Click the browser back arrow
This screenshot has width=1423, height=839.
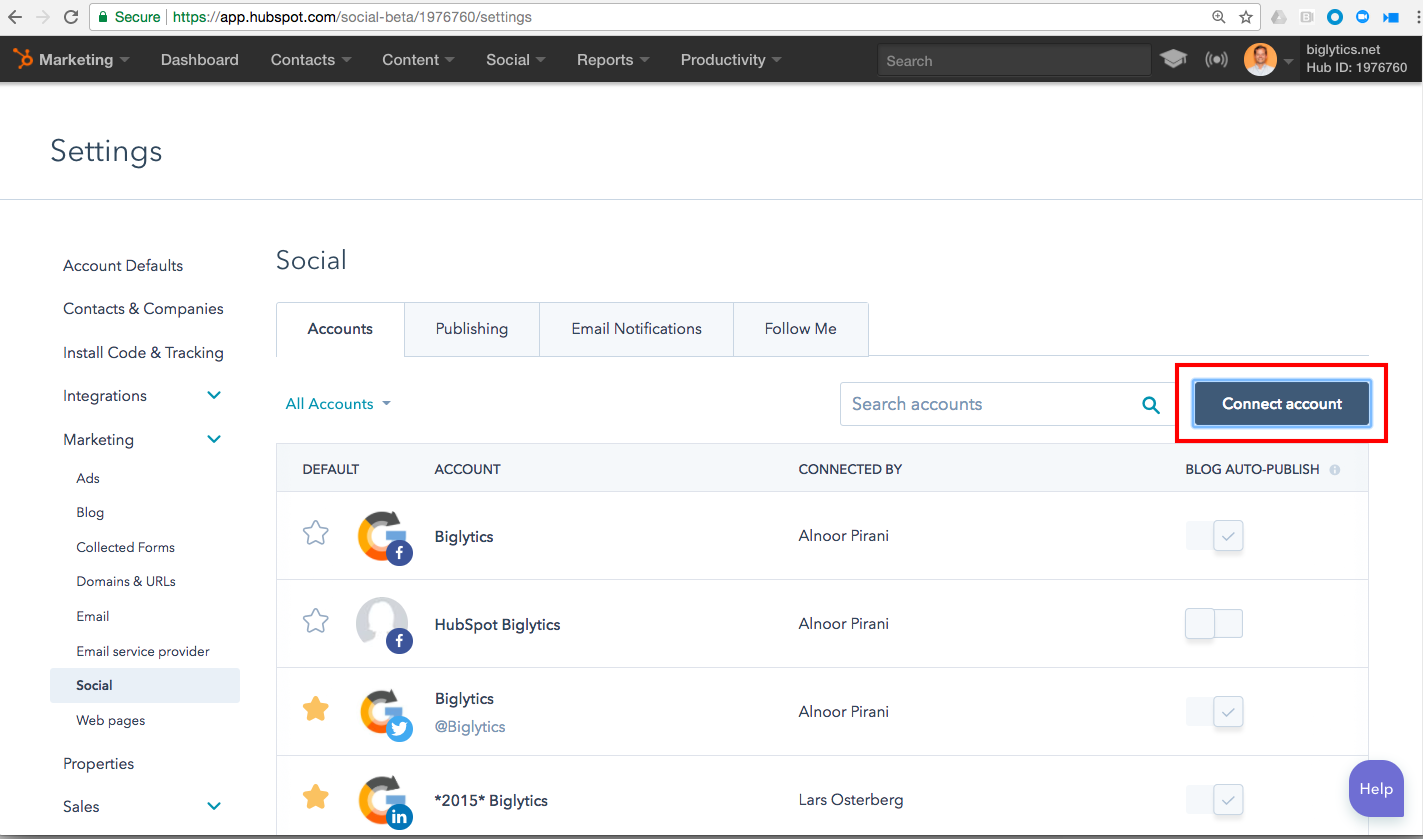15,17
